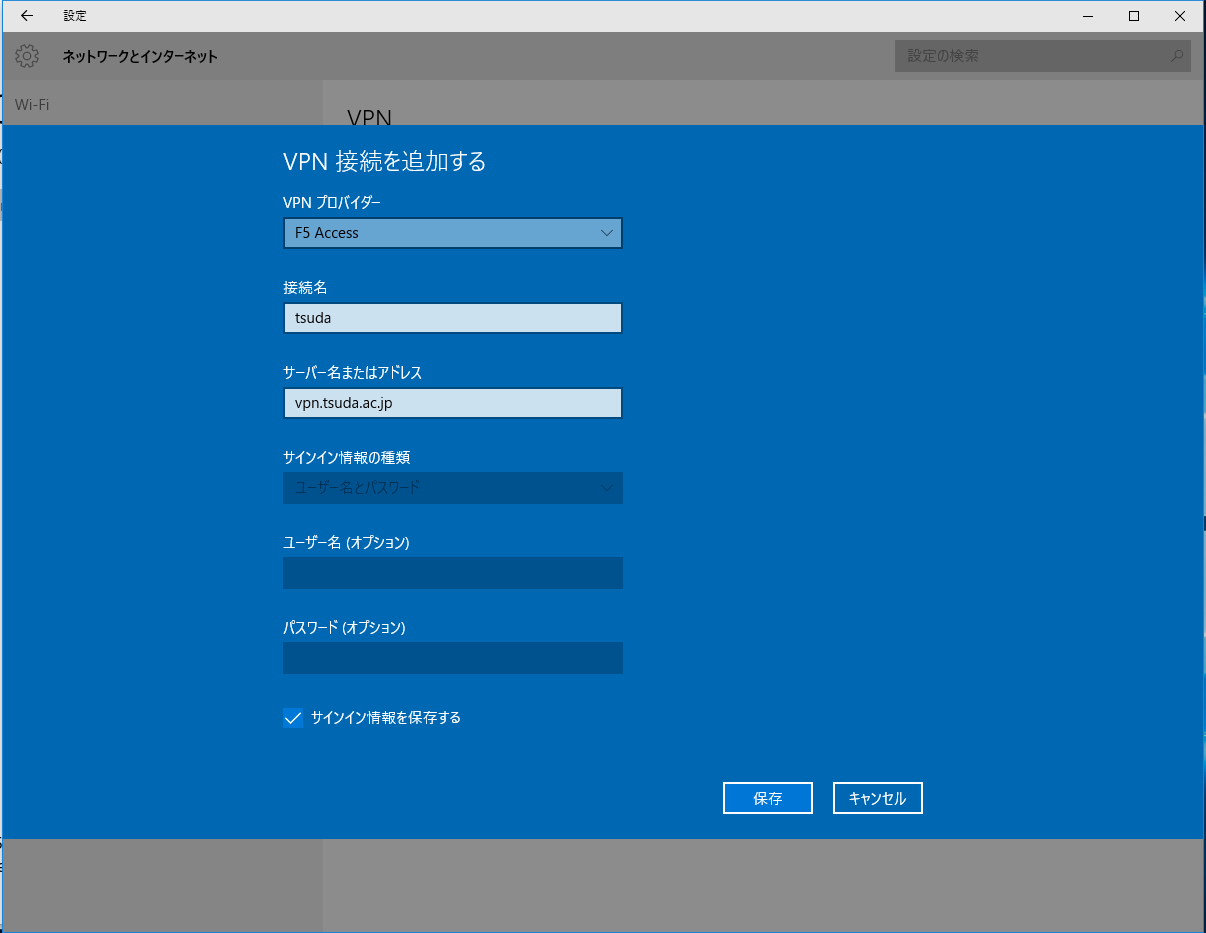The width and height of the screenshot is (1206, 933).
Task: Minimize the Settings window
Action: (x=1088, y=16)
